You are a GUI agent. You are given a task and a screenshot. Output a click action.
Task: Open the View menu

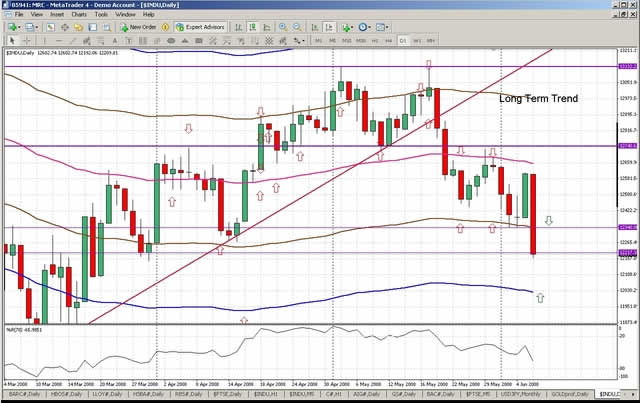37,14
